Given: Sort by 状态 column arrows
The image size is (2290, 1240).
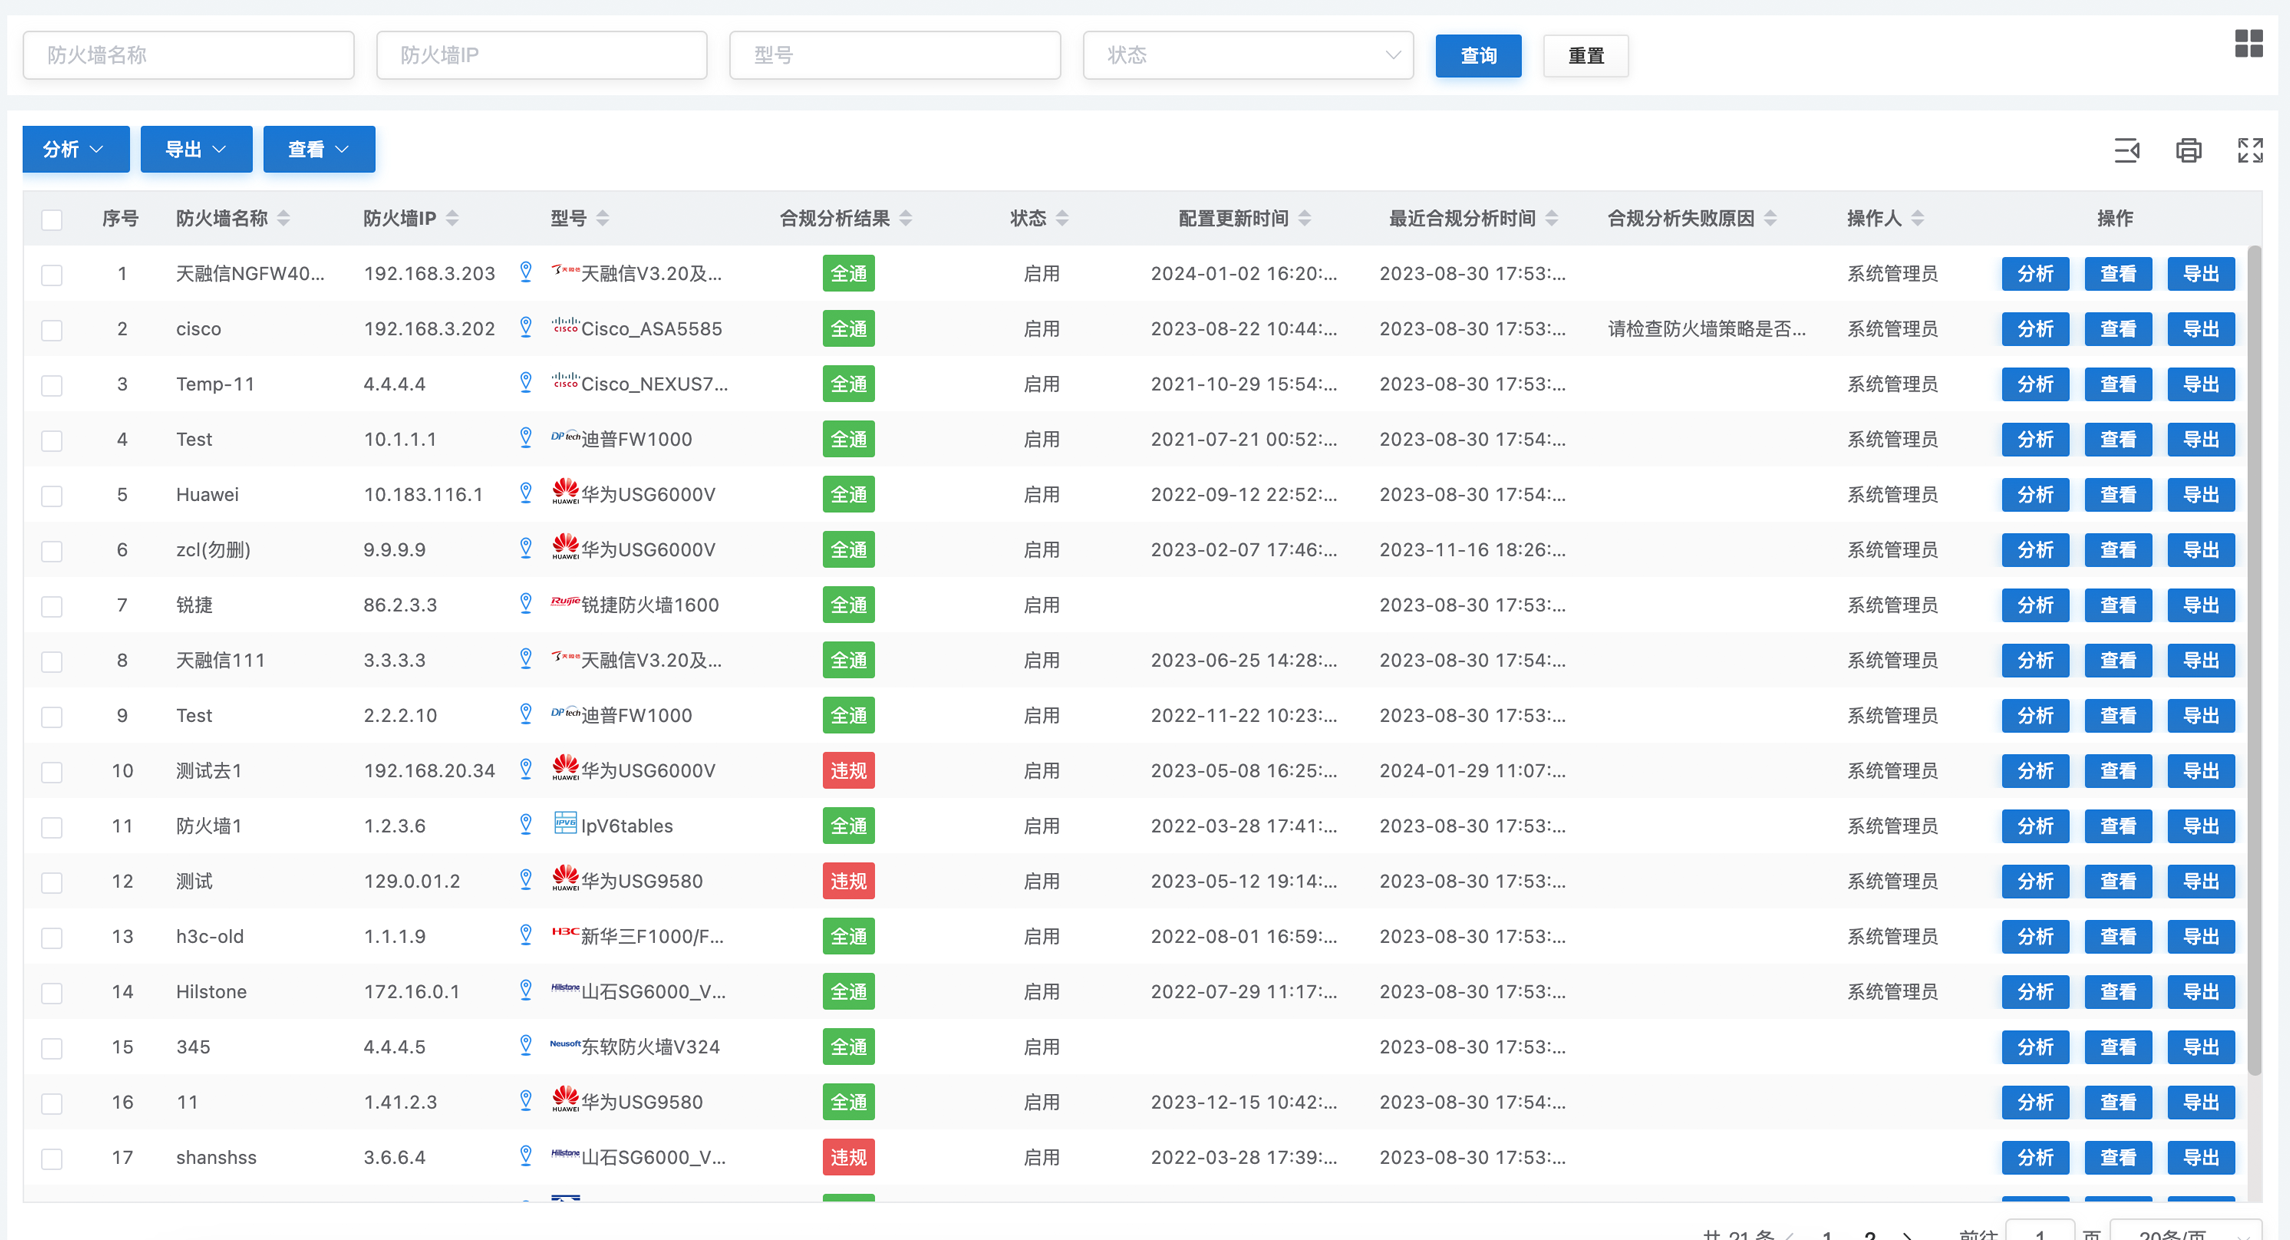Looking at the screenshot, I should tap(1062, 218).
